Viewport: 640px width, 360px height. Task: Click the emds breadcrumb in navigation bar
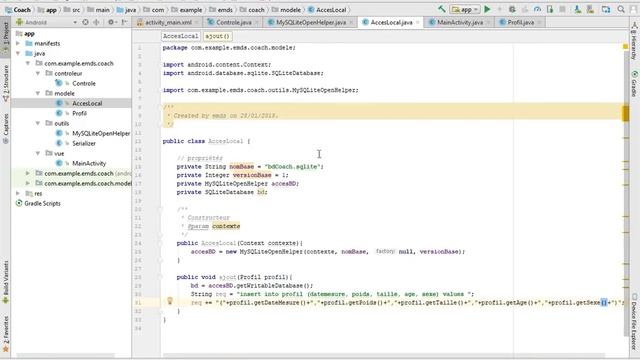pyautogui.click(x=221, y=9)
